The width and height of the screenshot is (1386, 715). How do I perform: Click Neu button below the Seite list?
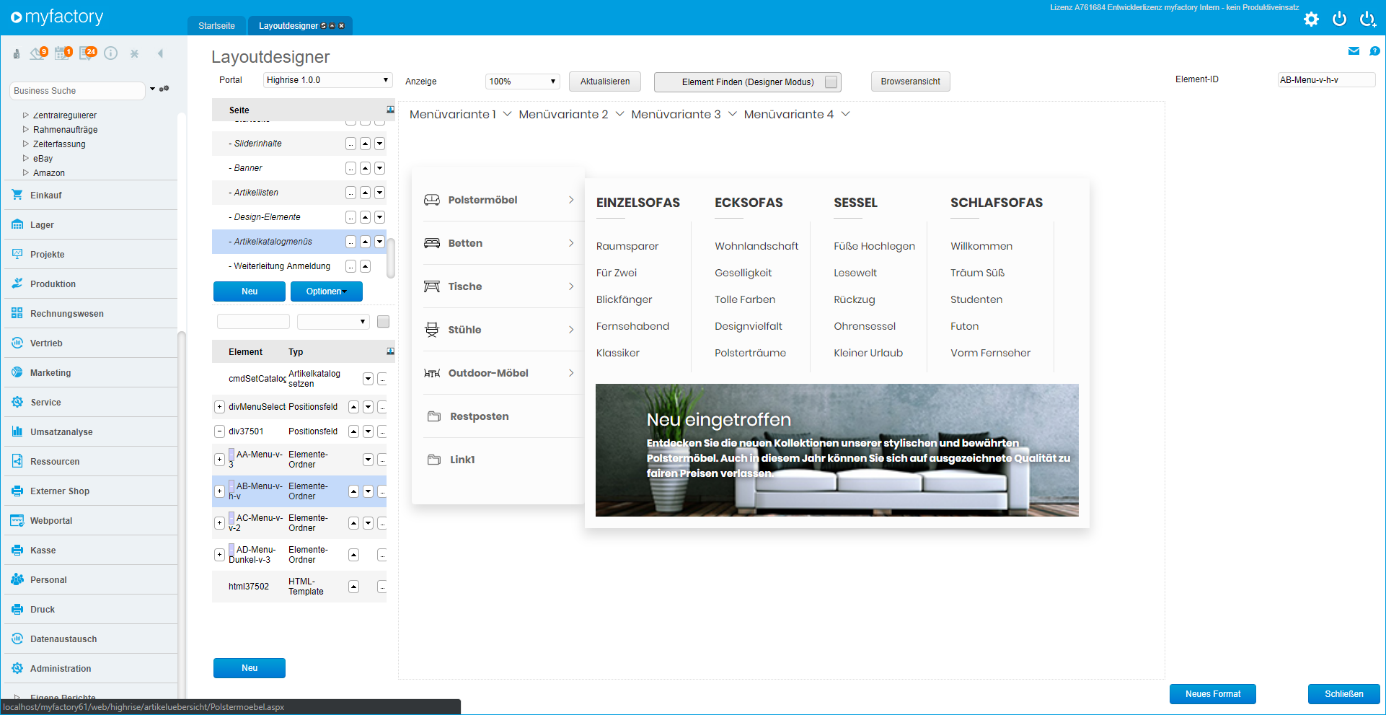pyautogui.click(x=249, y=291)
